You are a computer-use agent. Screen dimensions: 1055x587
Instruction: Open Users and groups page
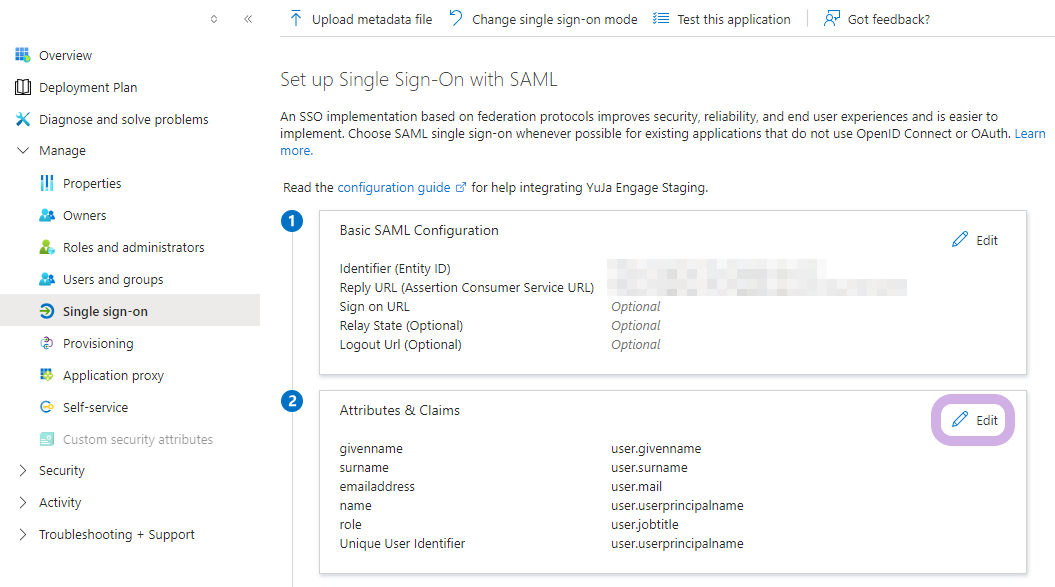click(113, 279)
